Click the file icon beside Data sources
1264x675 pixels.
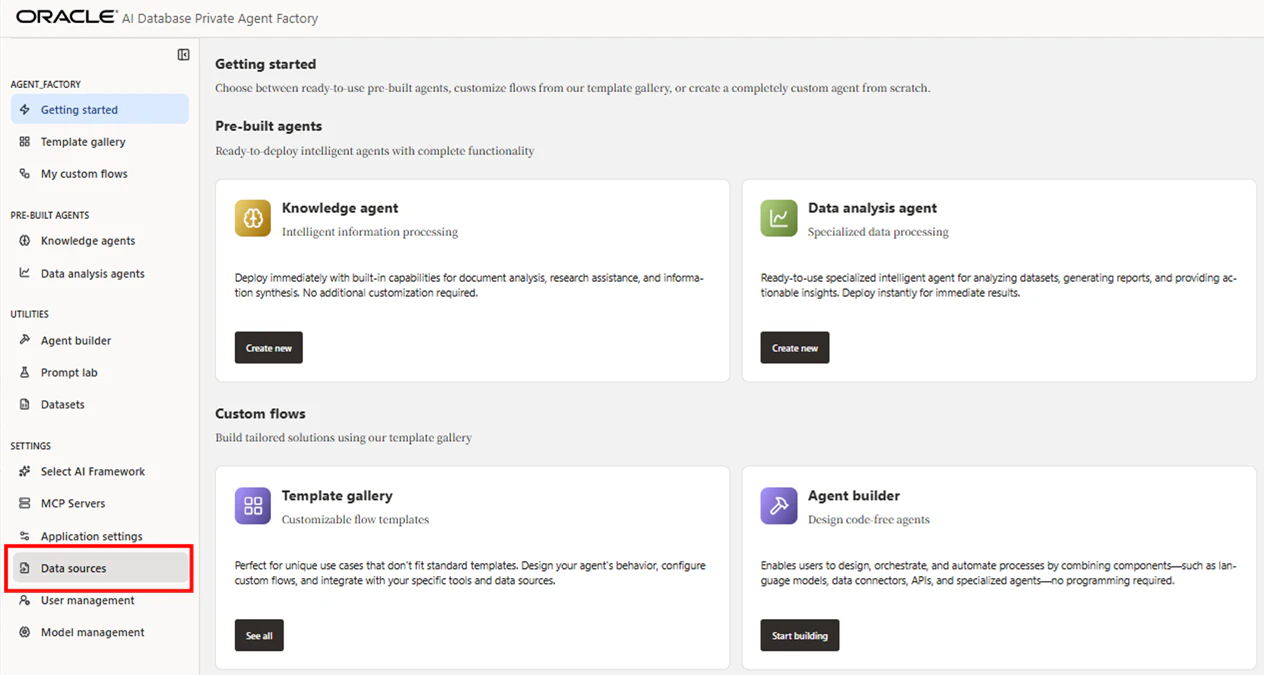coord(25,568)
